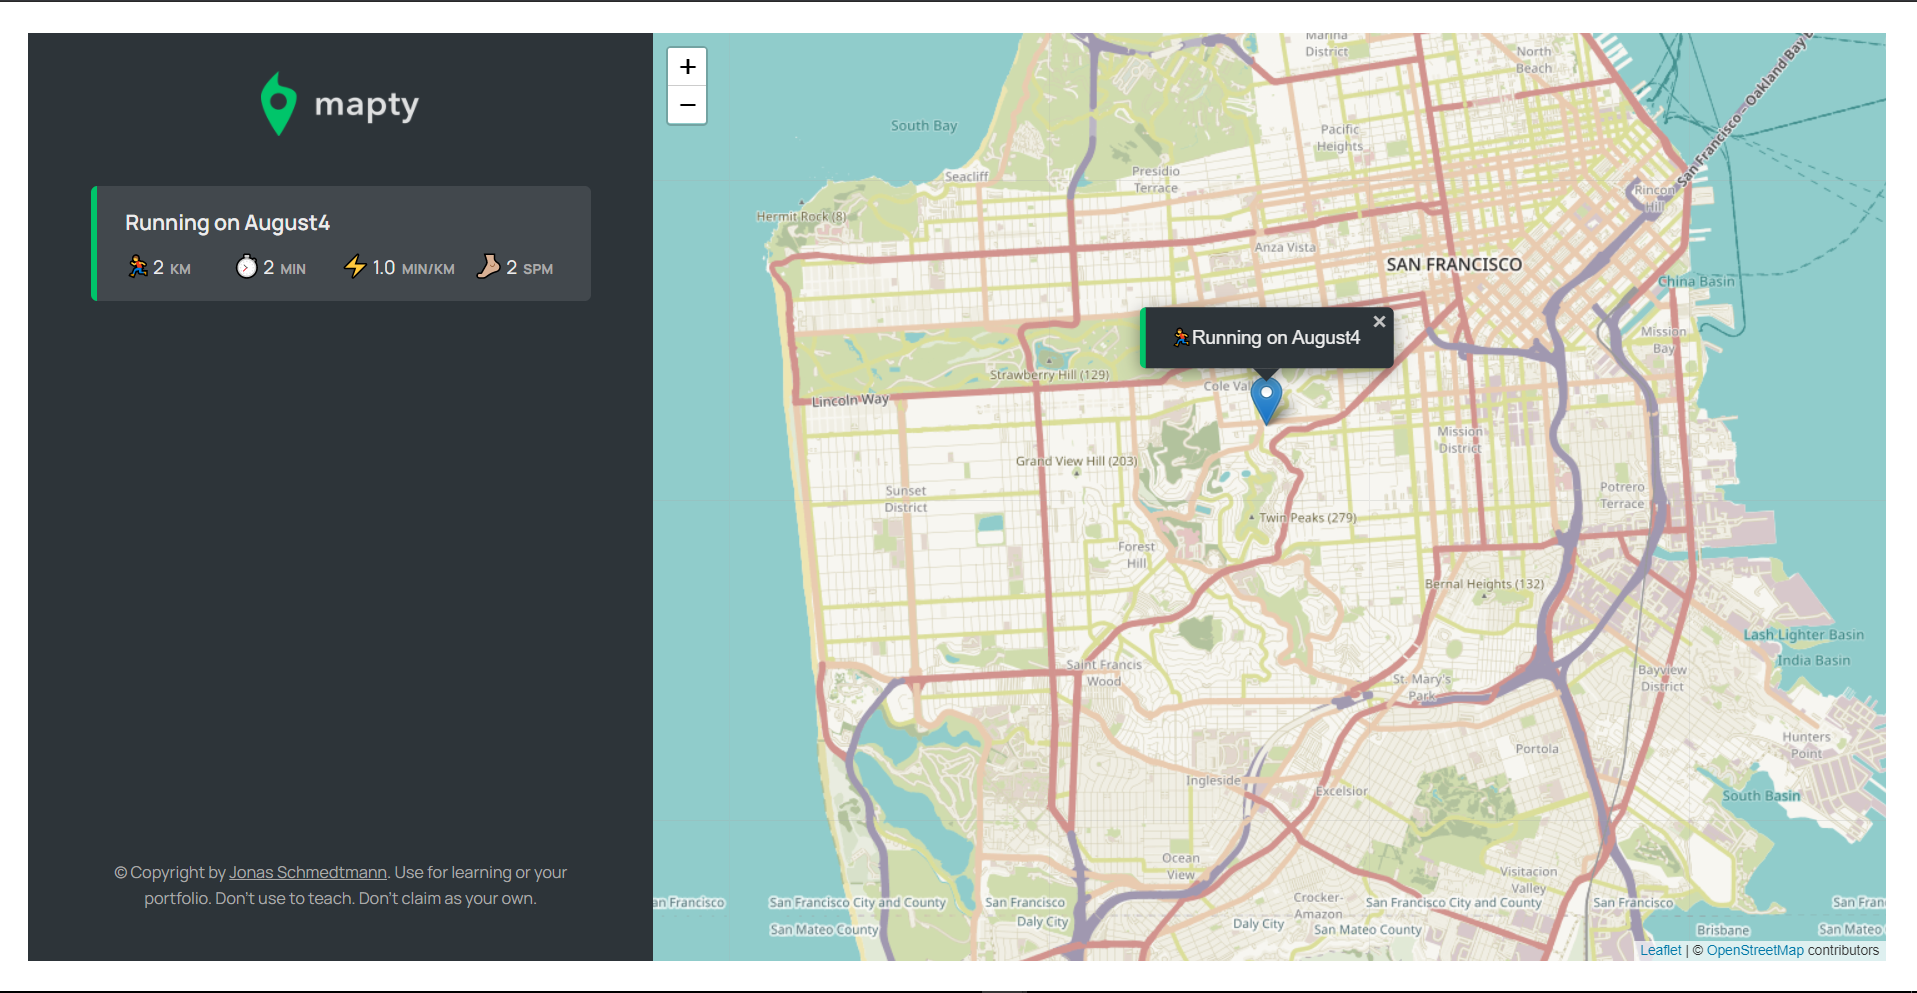Click the running figure icon on workout stats
This screenshot has height=993, width=1917.
click(x=139, y=266)
